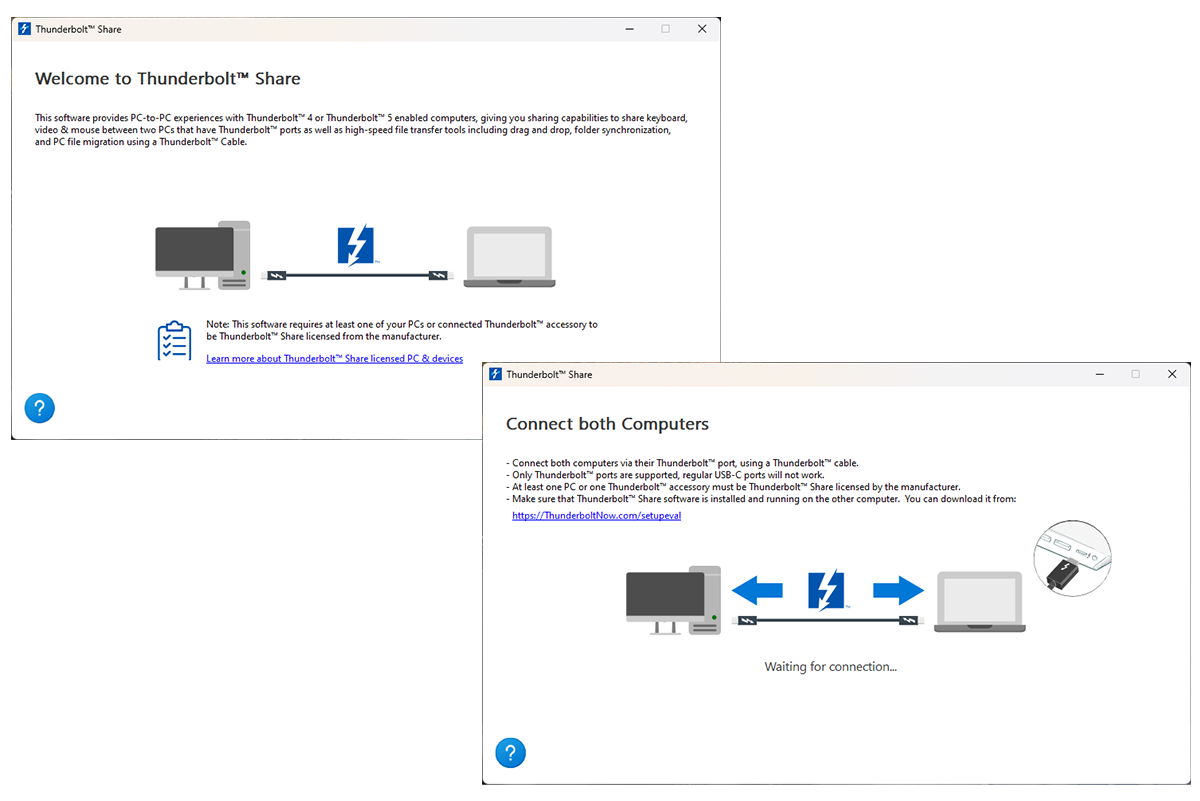Viewport: 1200px width, 801px height.
Task: Click the laptop illustration in the Welcome window
Action: [x=509, y=257]
